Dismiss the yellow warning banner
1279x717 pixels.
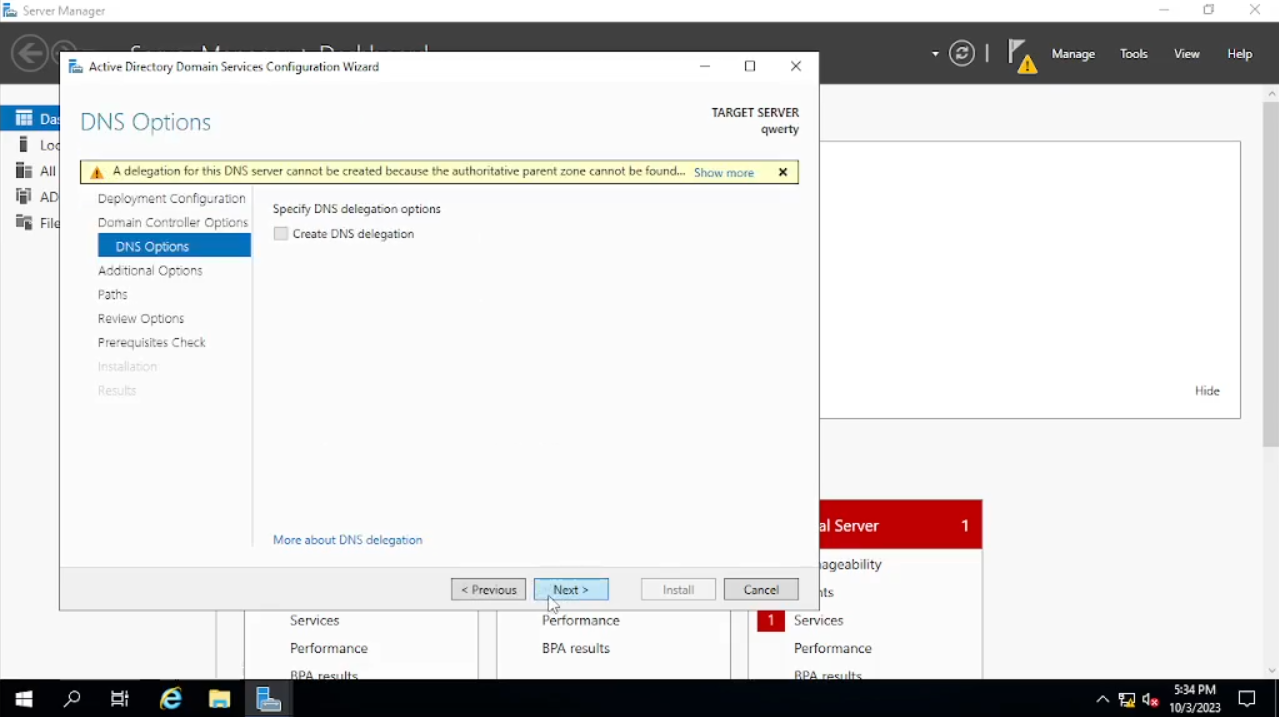pyautogui.click(x=783, y=172)
